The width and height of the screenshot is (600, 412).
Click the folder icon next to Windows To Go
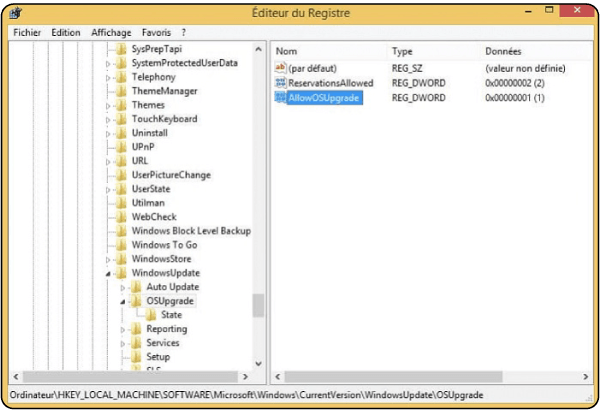(x=121, y=245)
